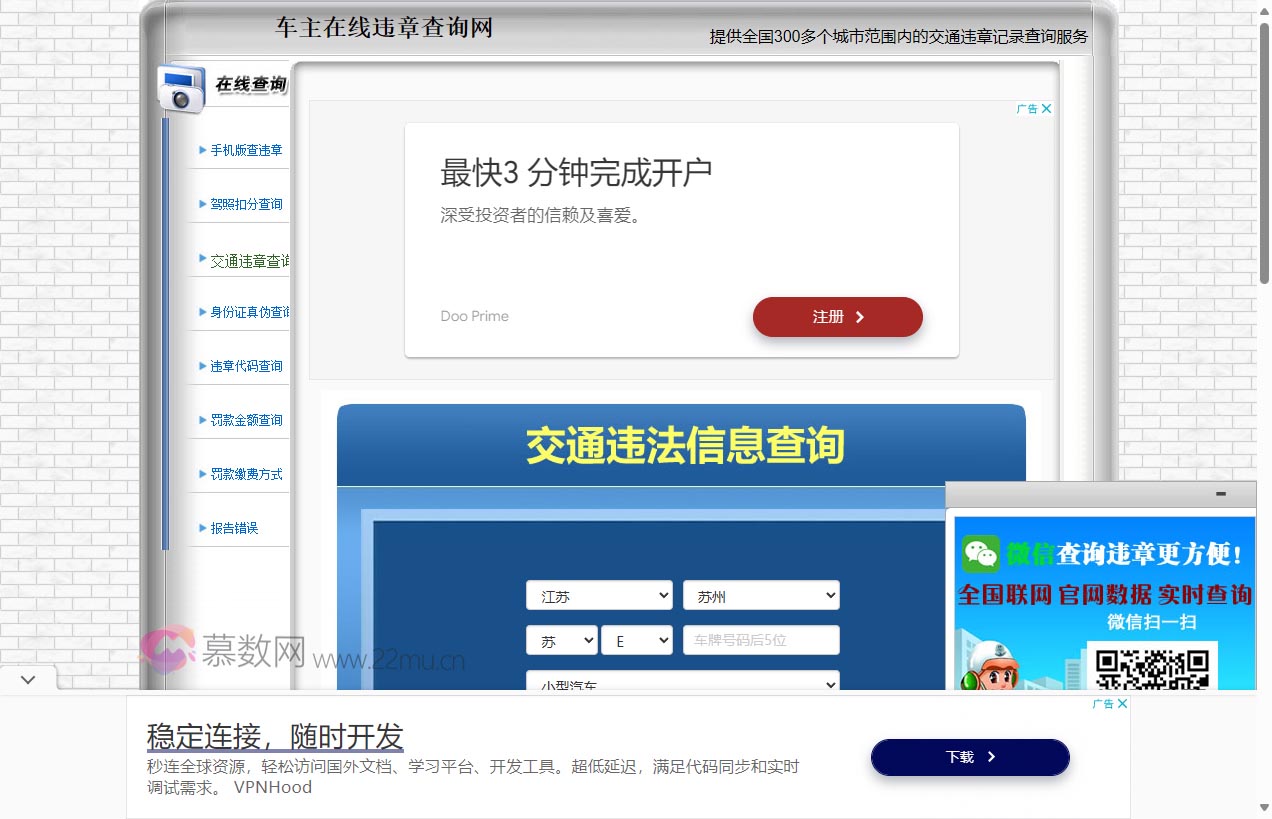1272x819 pixels.
Task: Open the 江苏 province dropdown
Action: click(x=598, y=595)
